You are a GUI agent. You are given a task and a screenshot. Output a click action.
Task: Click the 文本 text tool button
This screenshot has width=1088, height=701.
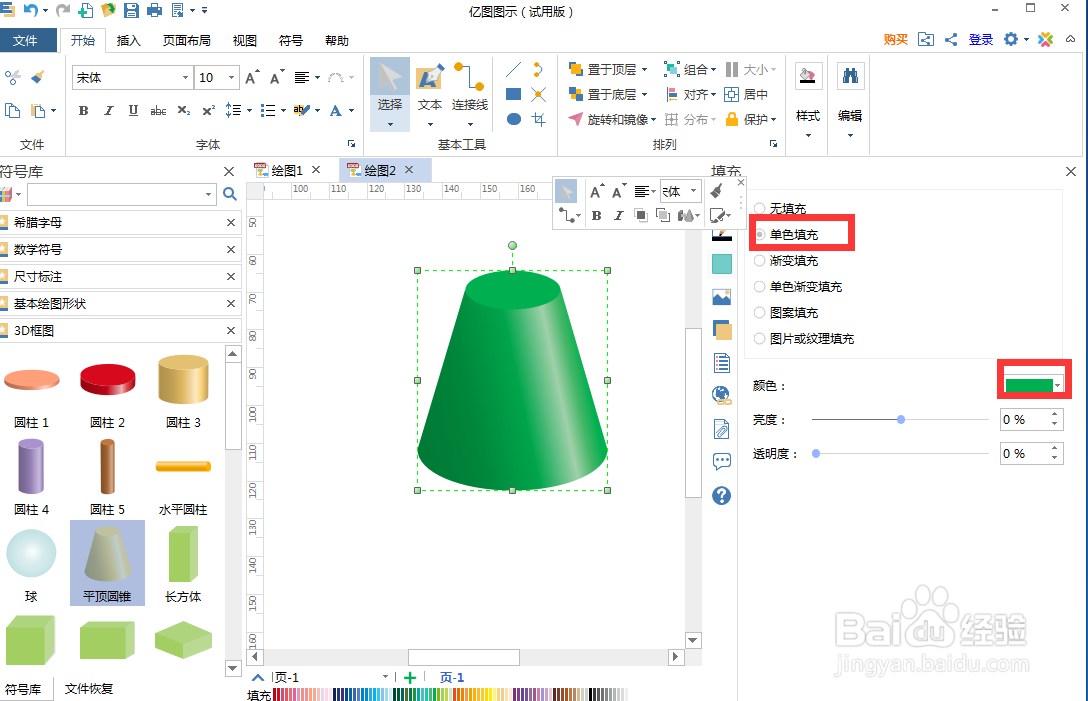tap(430, 94)
